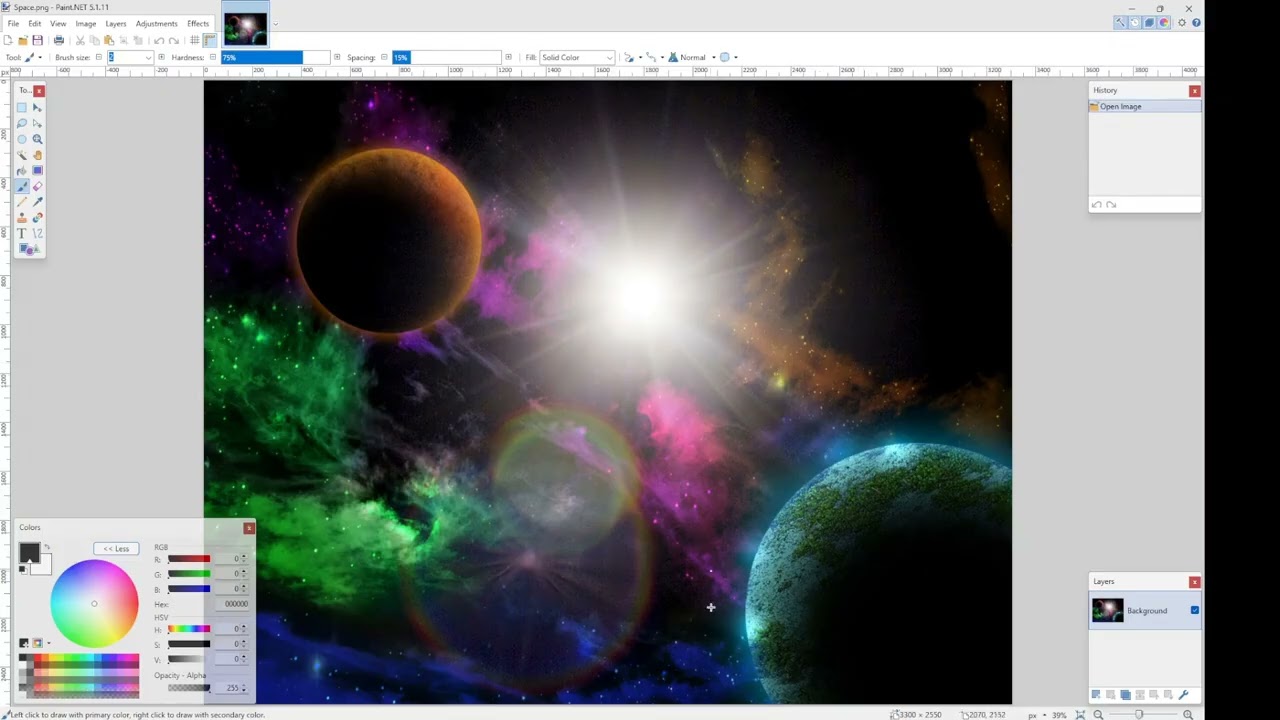The width and height of the screenshot is (1280, 720).
Task: Select the Clone Stamp tool
Action: 22,217
